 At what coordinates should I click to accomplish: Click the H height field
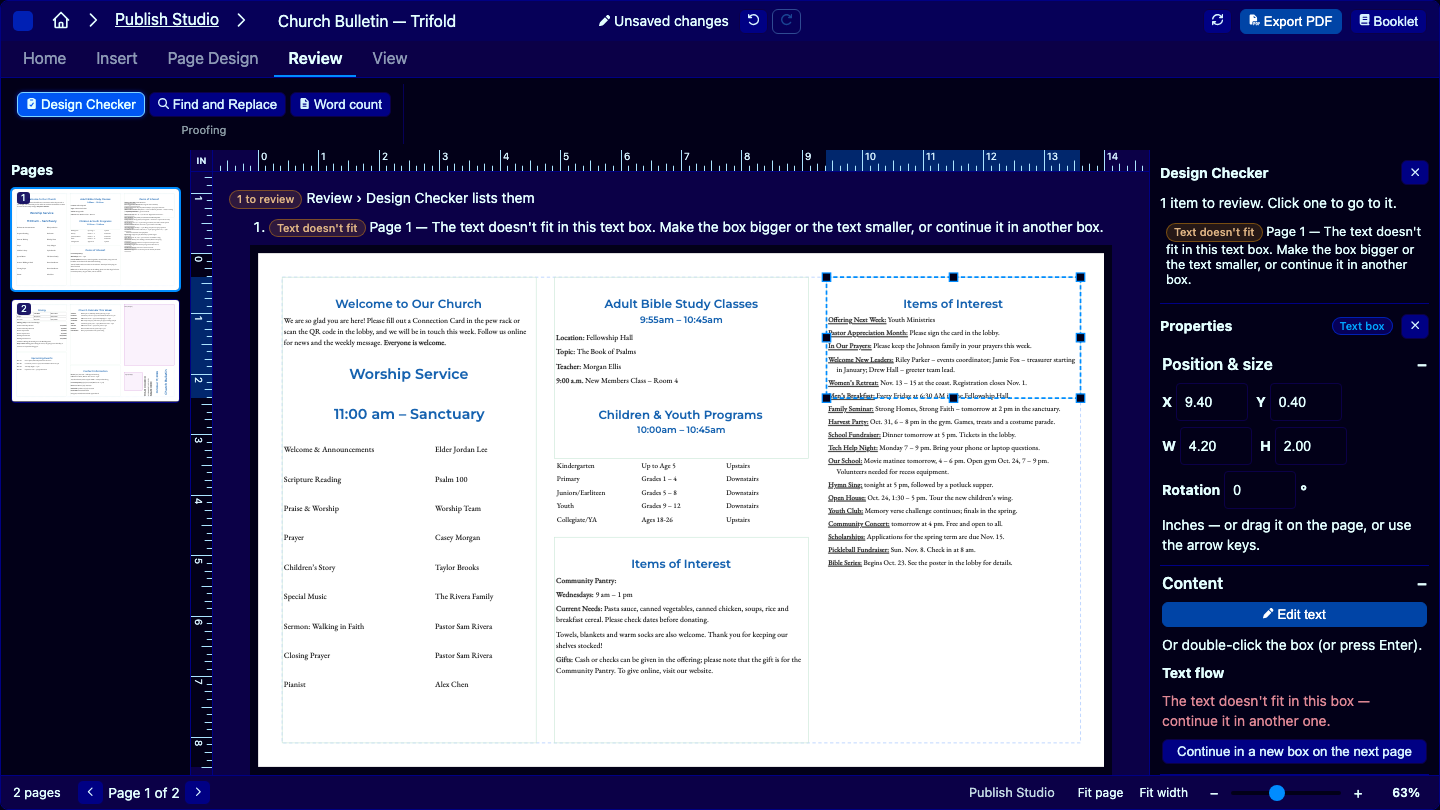(x=1311, y=446)
